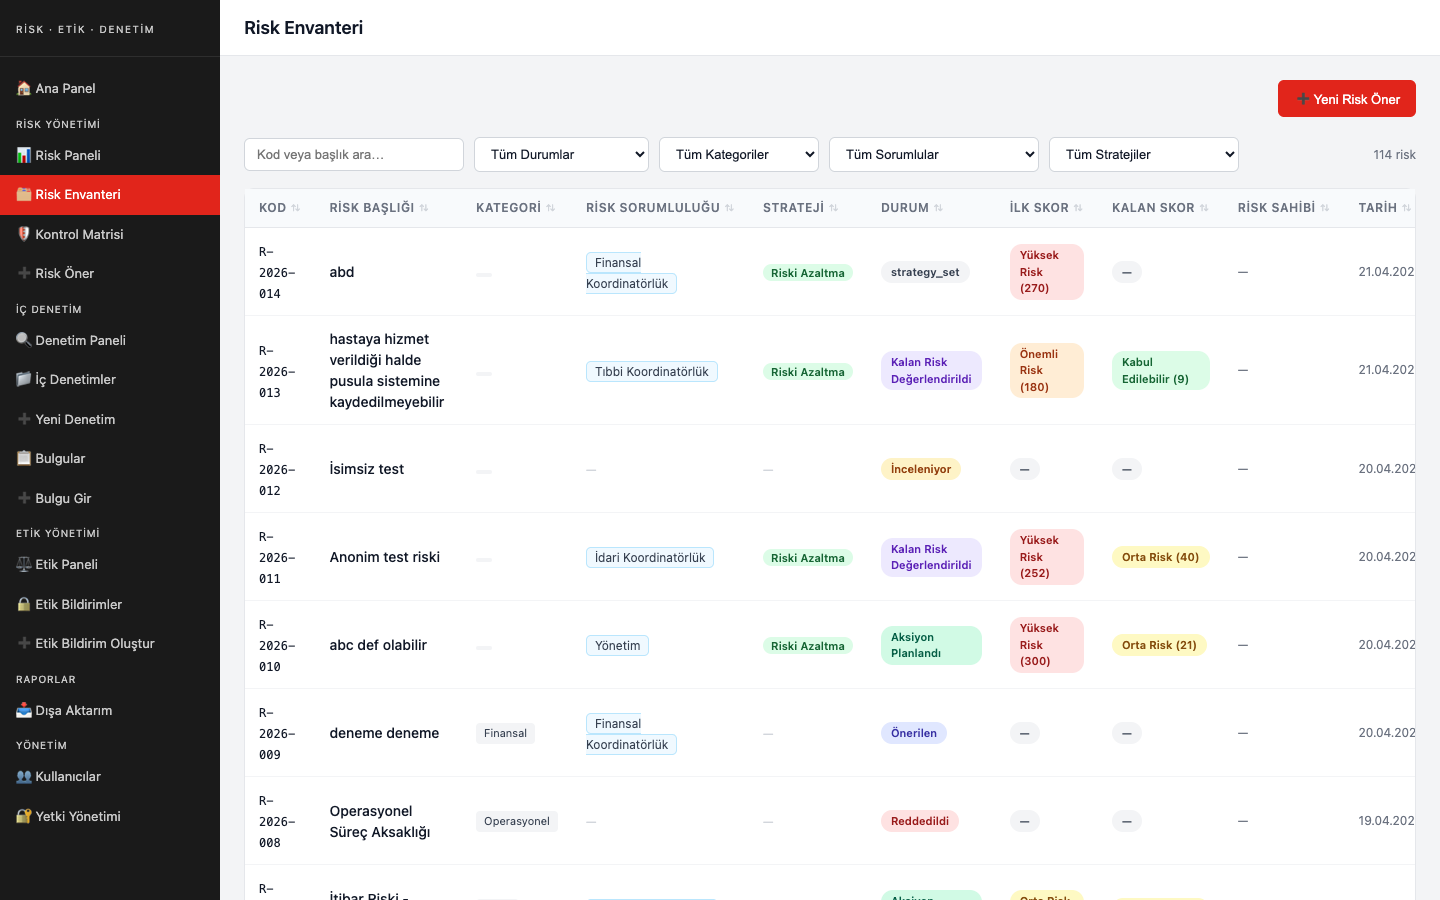Open the Tüm Durumlar dropdown
Image resolution: width=1440 pixels, height=900 pixels.
click(561, 154)
